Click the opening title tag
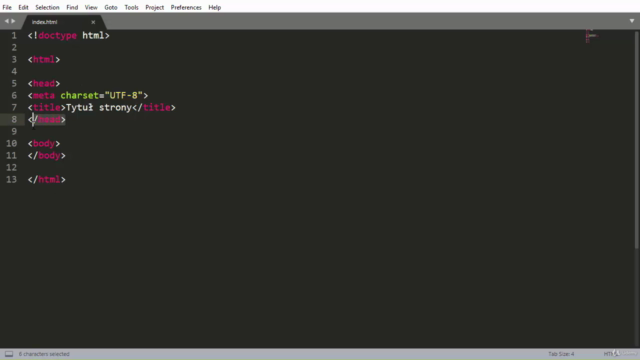640x360 pixels. (47, 107)
